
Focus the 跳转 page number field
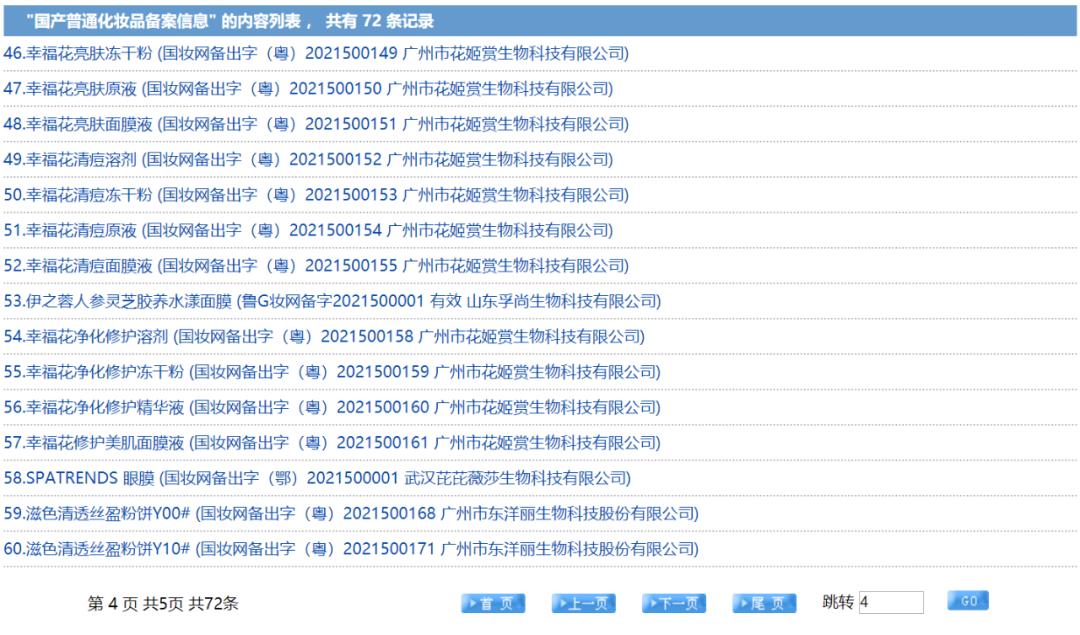(x=891, y=603)
